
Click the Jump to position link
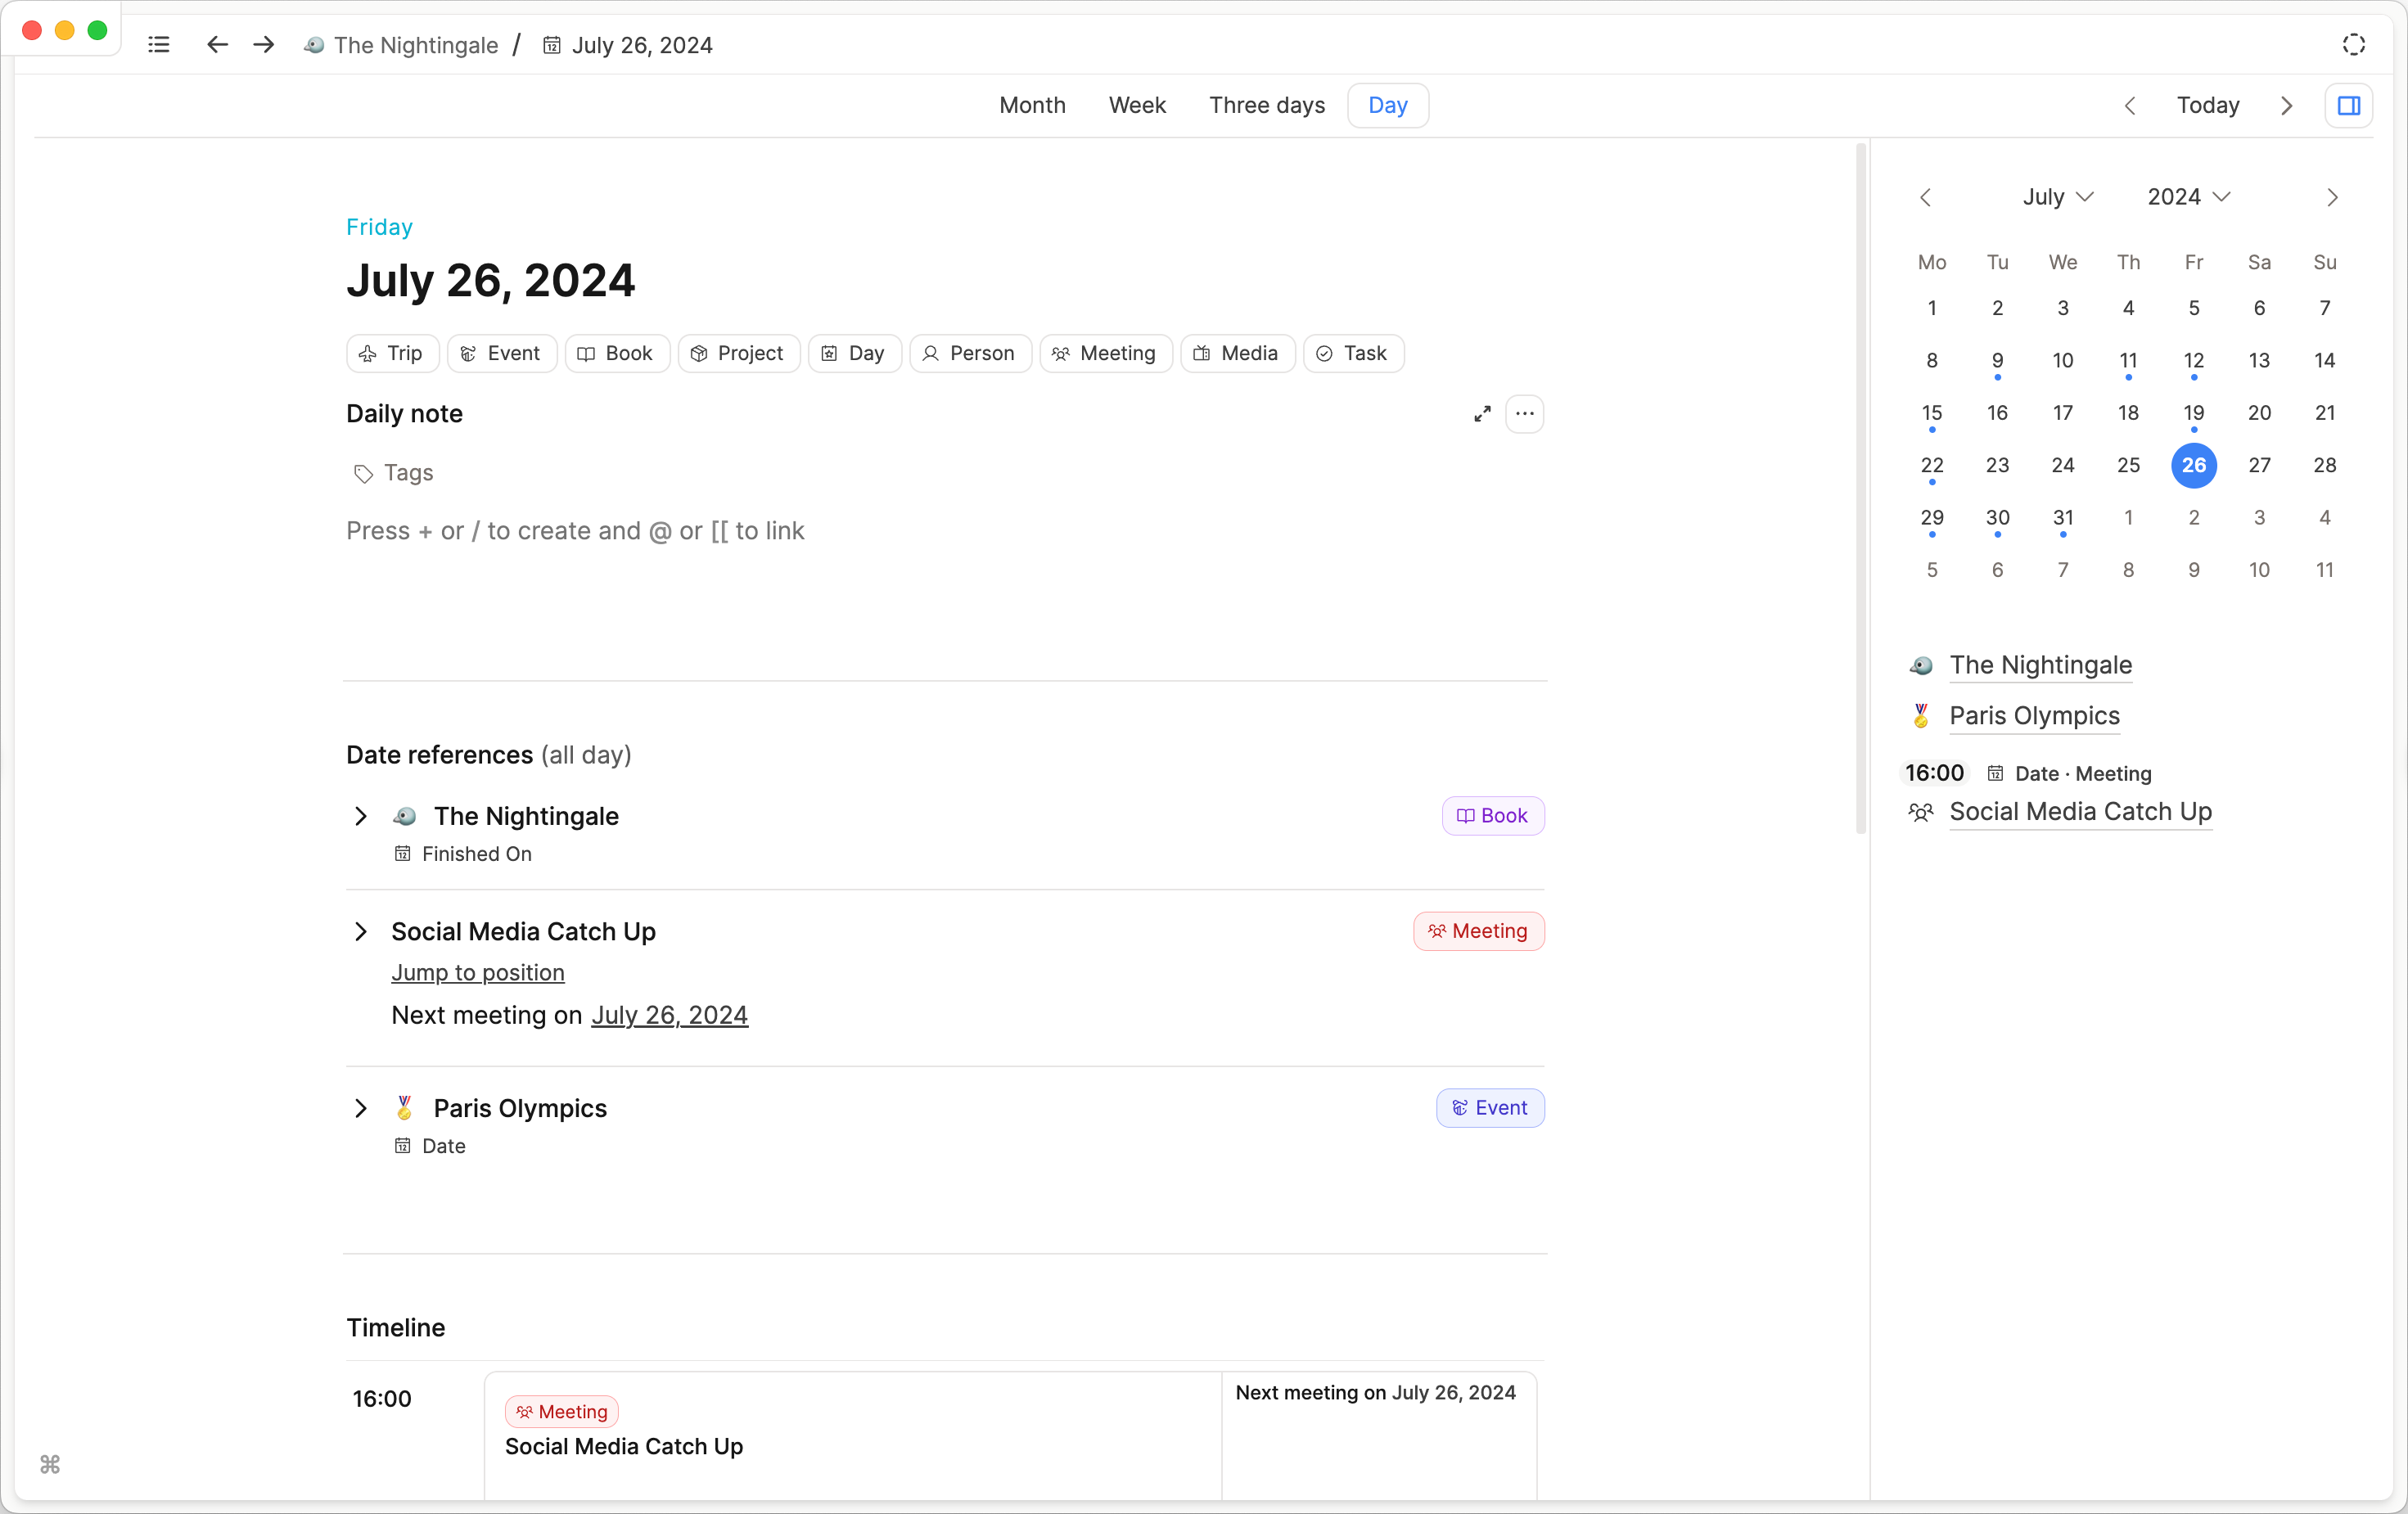pos(478,973)
